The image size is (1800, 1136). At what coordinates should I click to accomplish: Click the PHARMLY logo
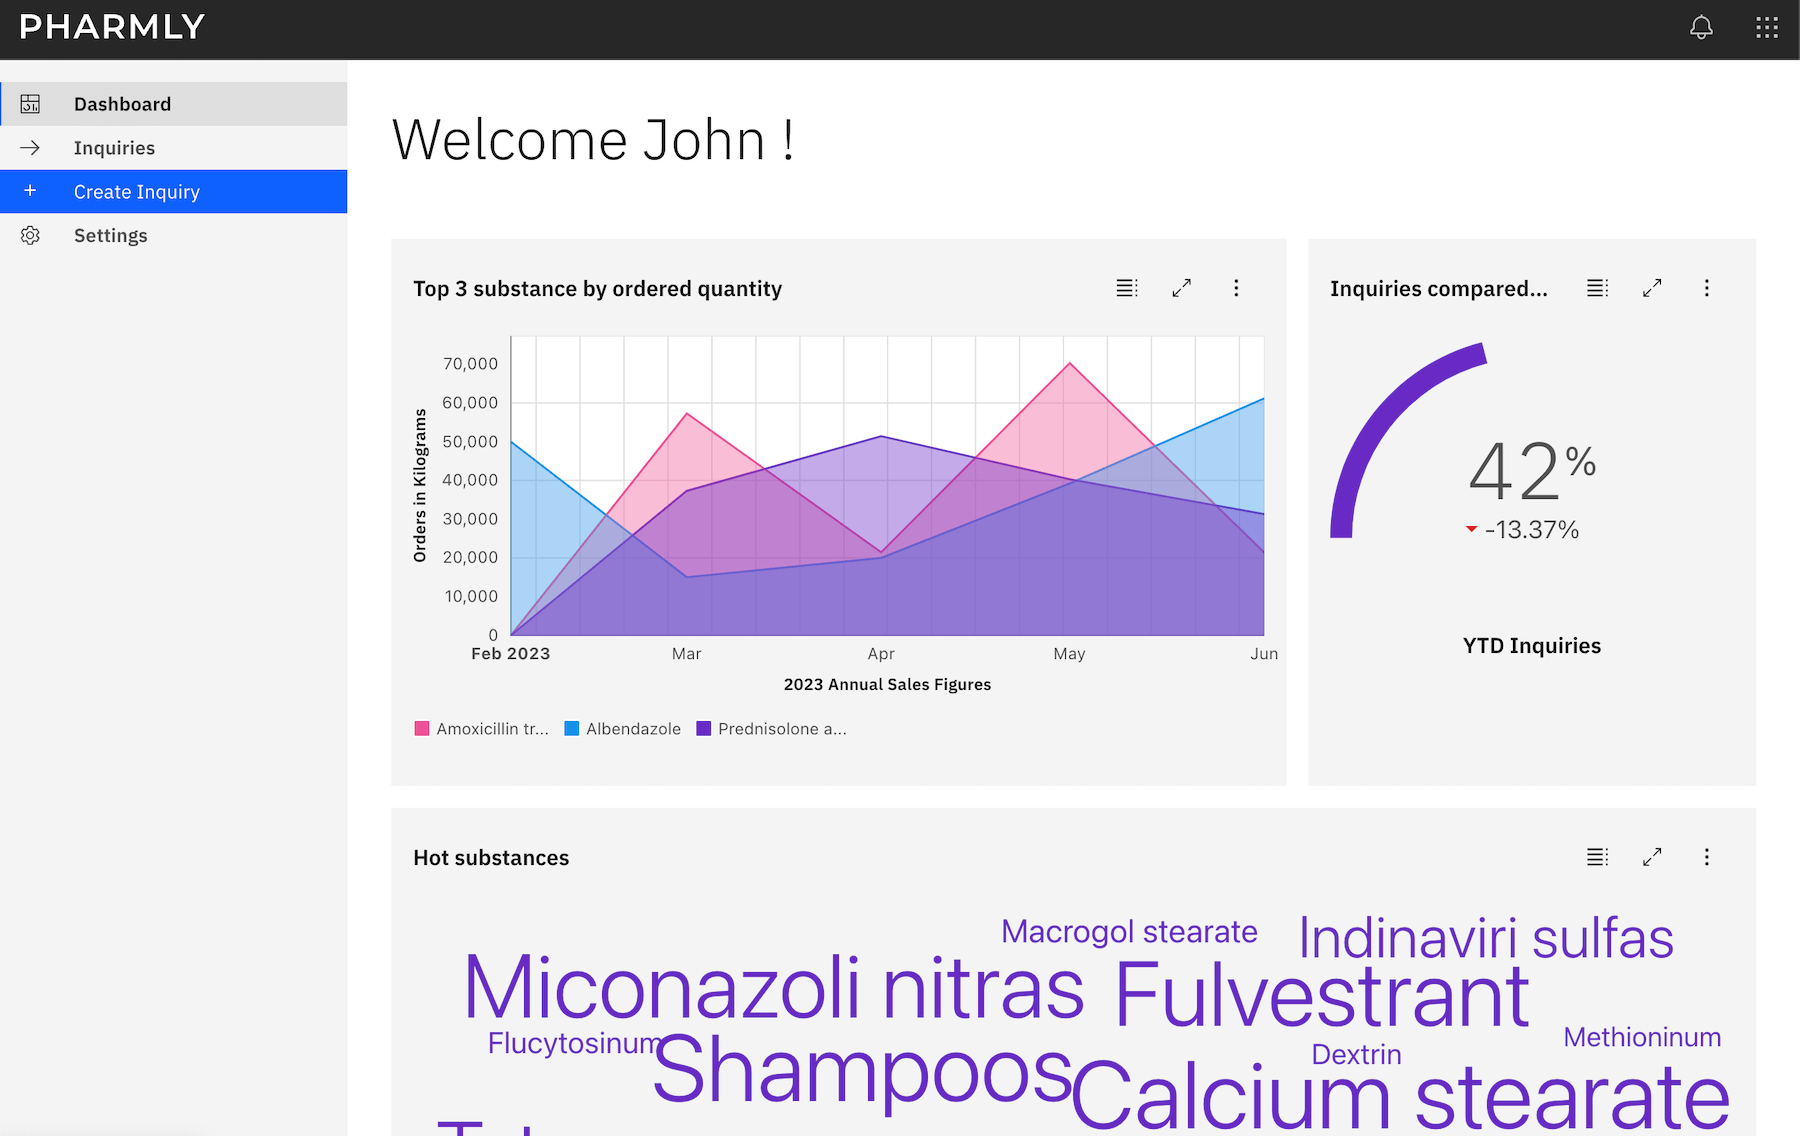(x=112, y=27)
